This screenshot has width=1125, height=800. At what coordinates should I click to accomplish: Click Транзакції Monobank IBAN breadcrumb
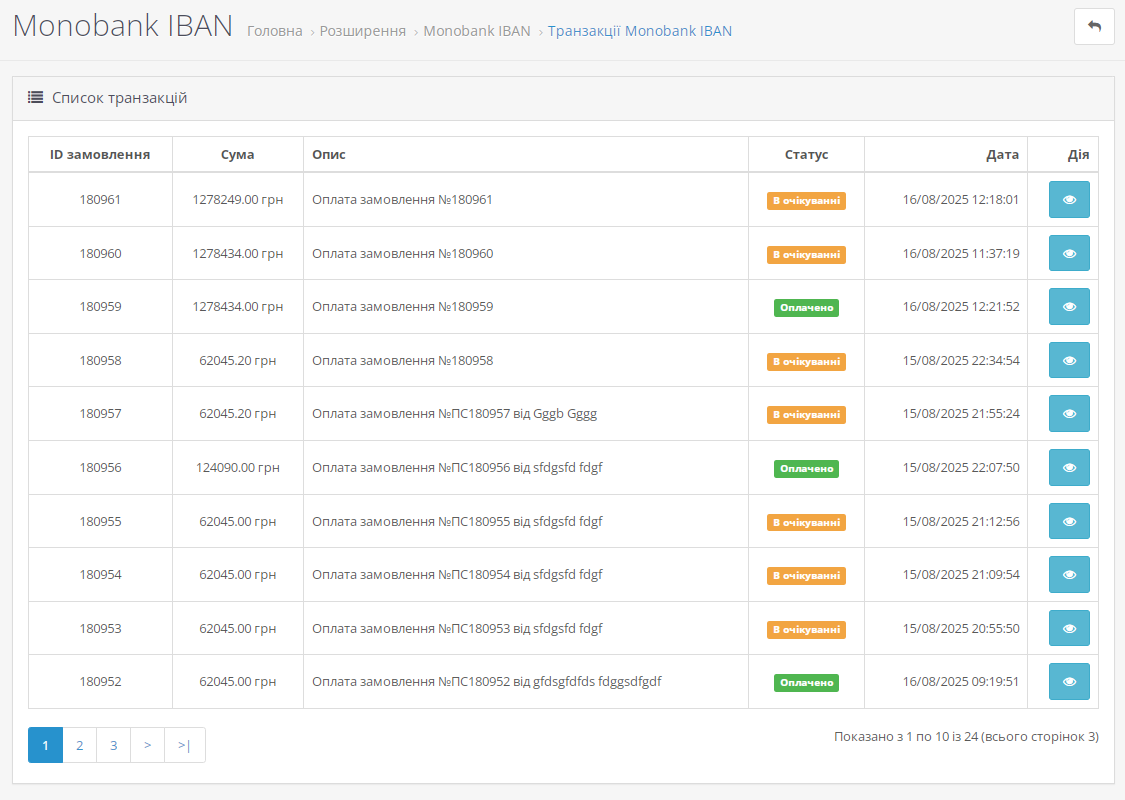pos(639,31)
